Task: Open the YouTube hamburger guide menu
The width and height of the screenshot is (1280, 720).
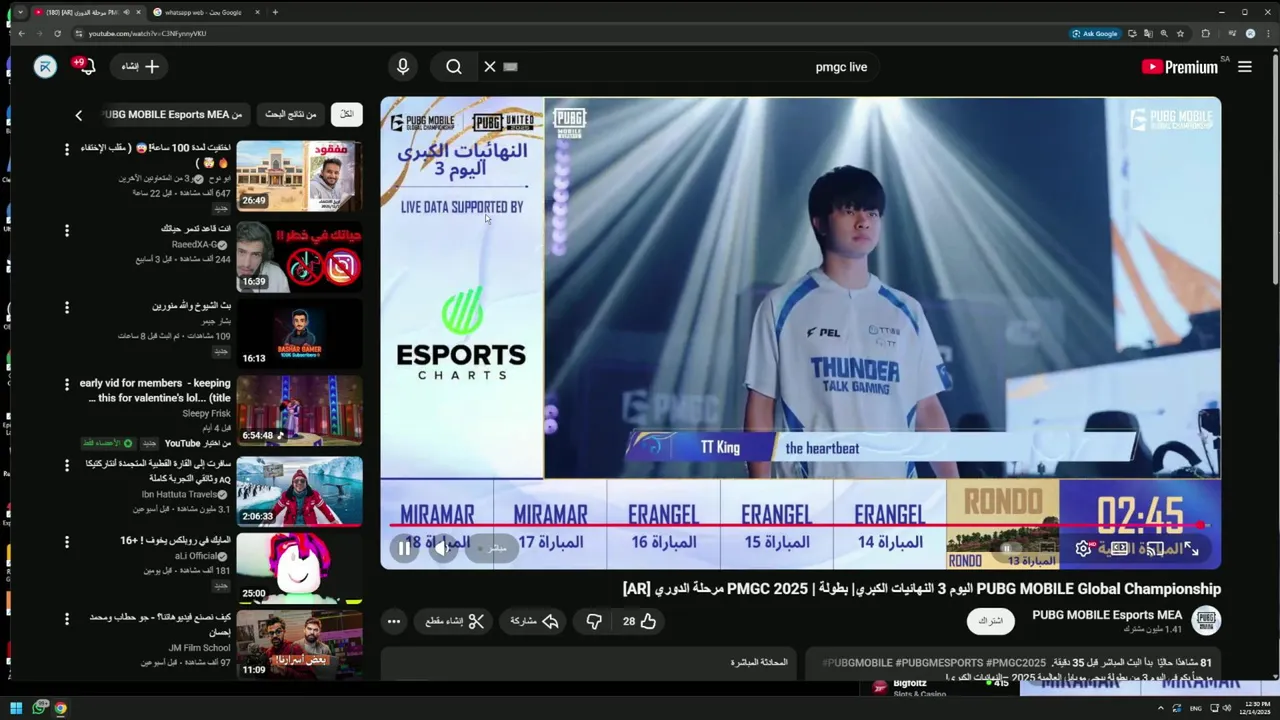Action: [1245, 67]
